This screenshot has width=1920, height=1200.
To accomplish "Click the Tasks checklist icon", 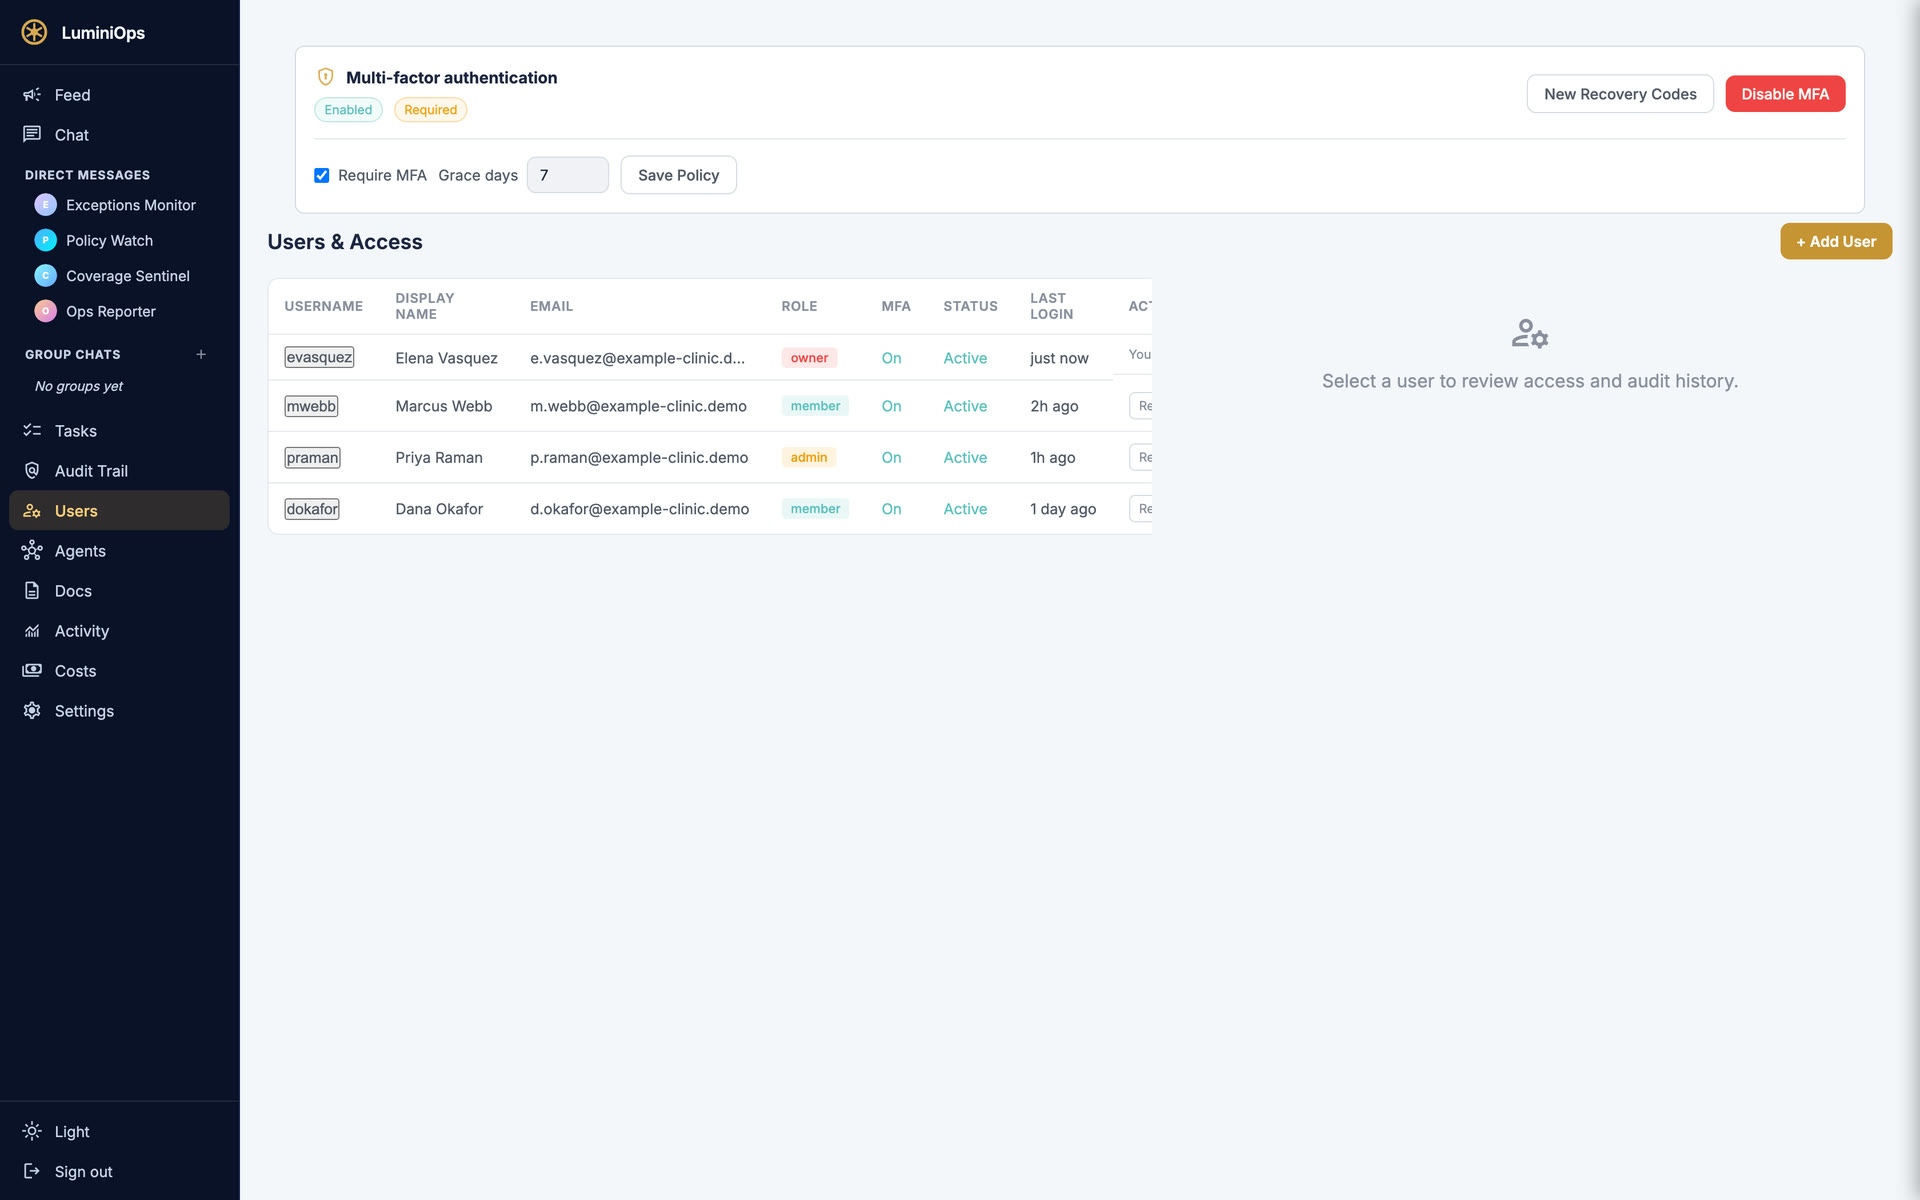I will tap(32, 430).
